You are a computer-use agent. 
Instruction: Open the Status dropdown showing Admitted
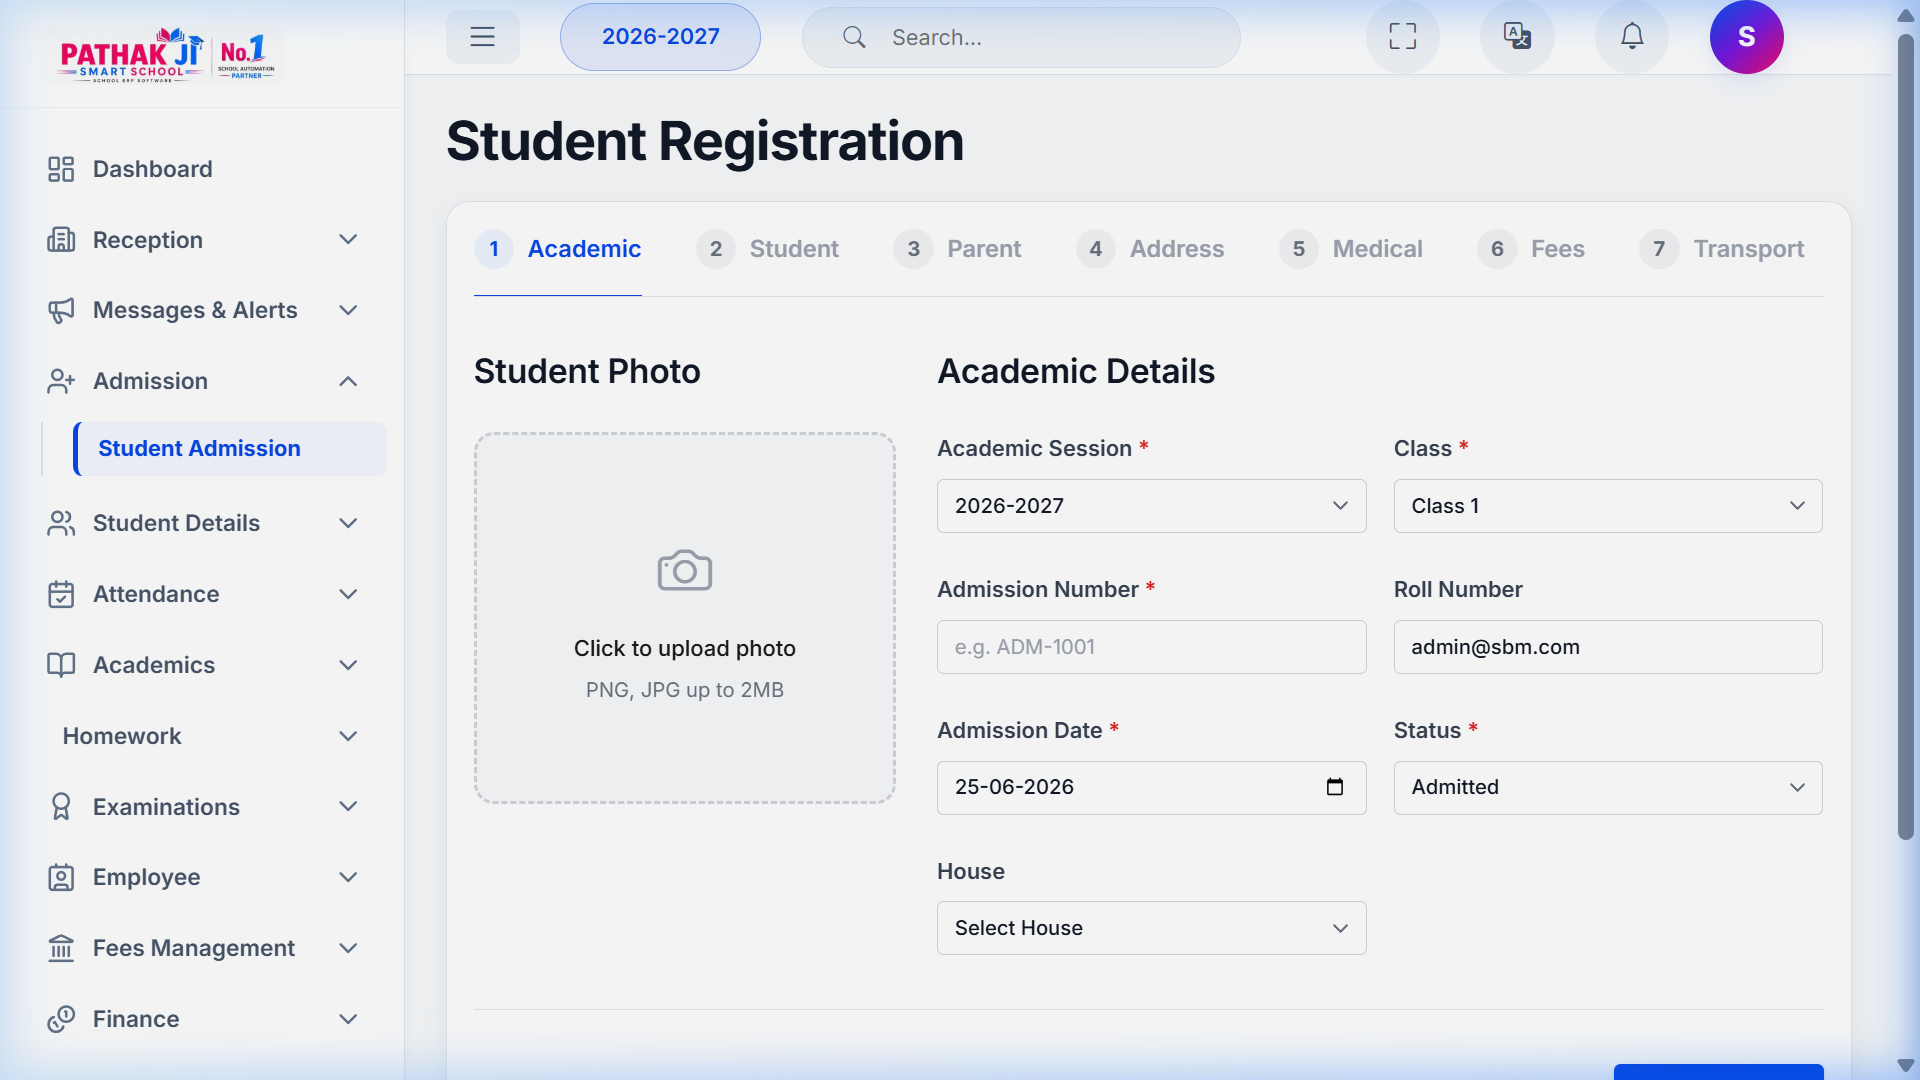tap(1608, 788)
